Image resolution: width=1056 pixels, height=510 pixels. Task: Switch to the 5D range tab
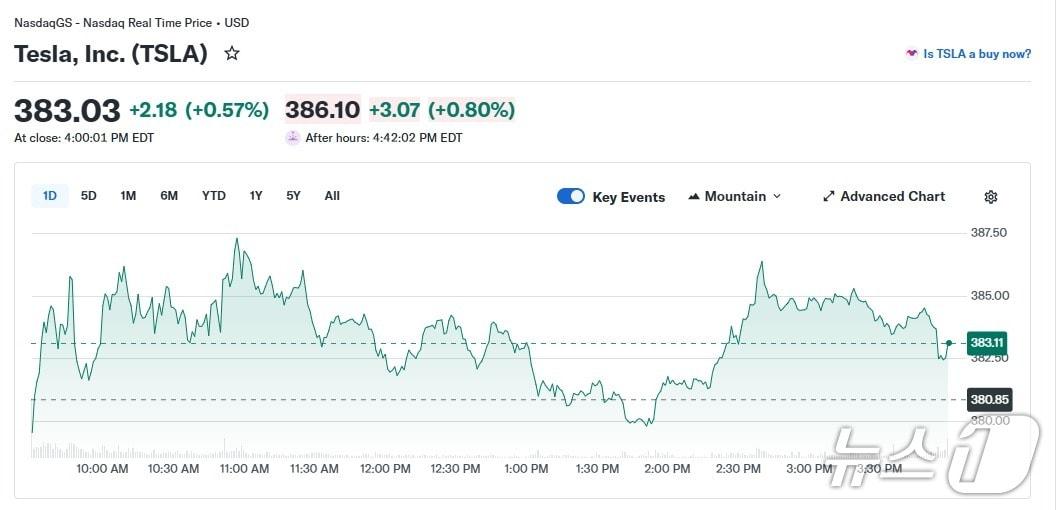click(89, 196)
